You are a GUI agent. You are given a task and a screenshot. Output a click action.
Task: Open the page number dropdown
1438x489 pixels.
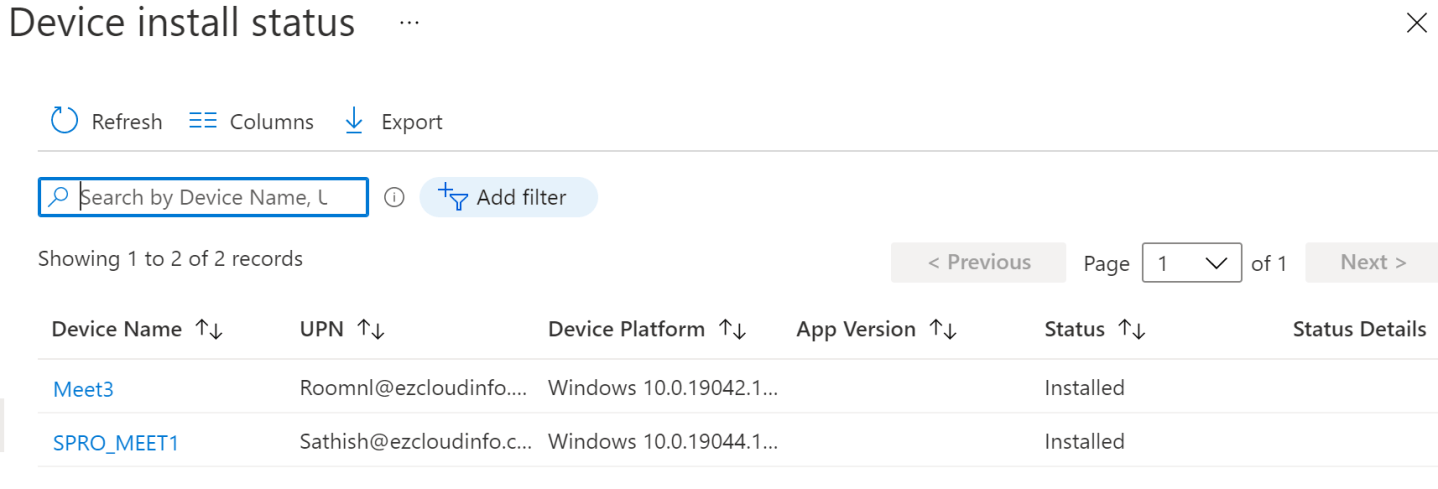coord(1192,263)
